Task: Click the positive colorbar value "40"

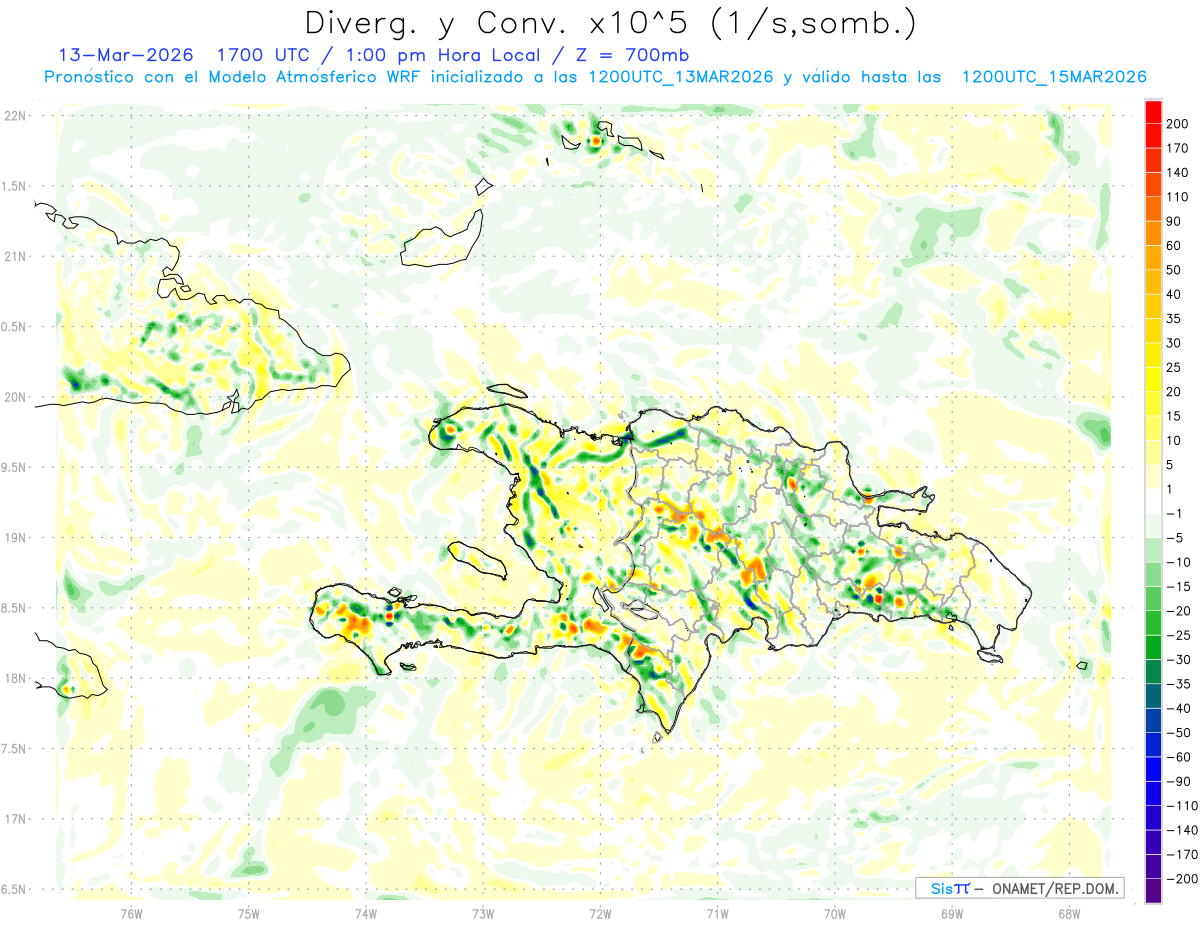Action: 1174,294
